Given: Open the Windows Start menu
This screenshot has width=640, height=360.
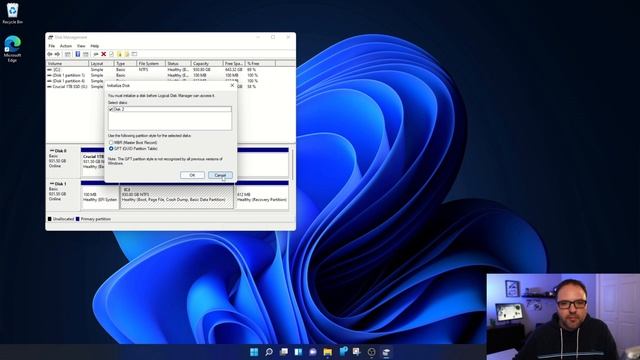Looking at the screenshot, I should (x=254, y=352).
